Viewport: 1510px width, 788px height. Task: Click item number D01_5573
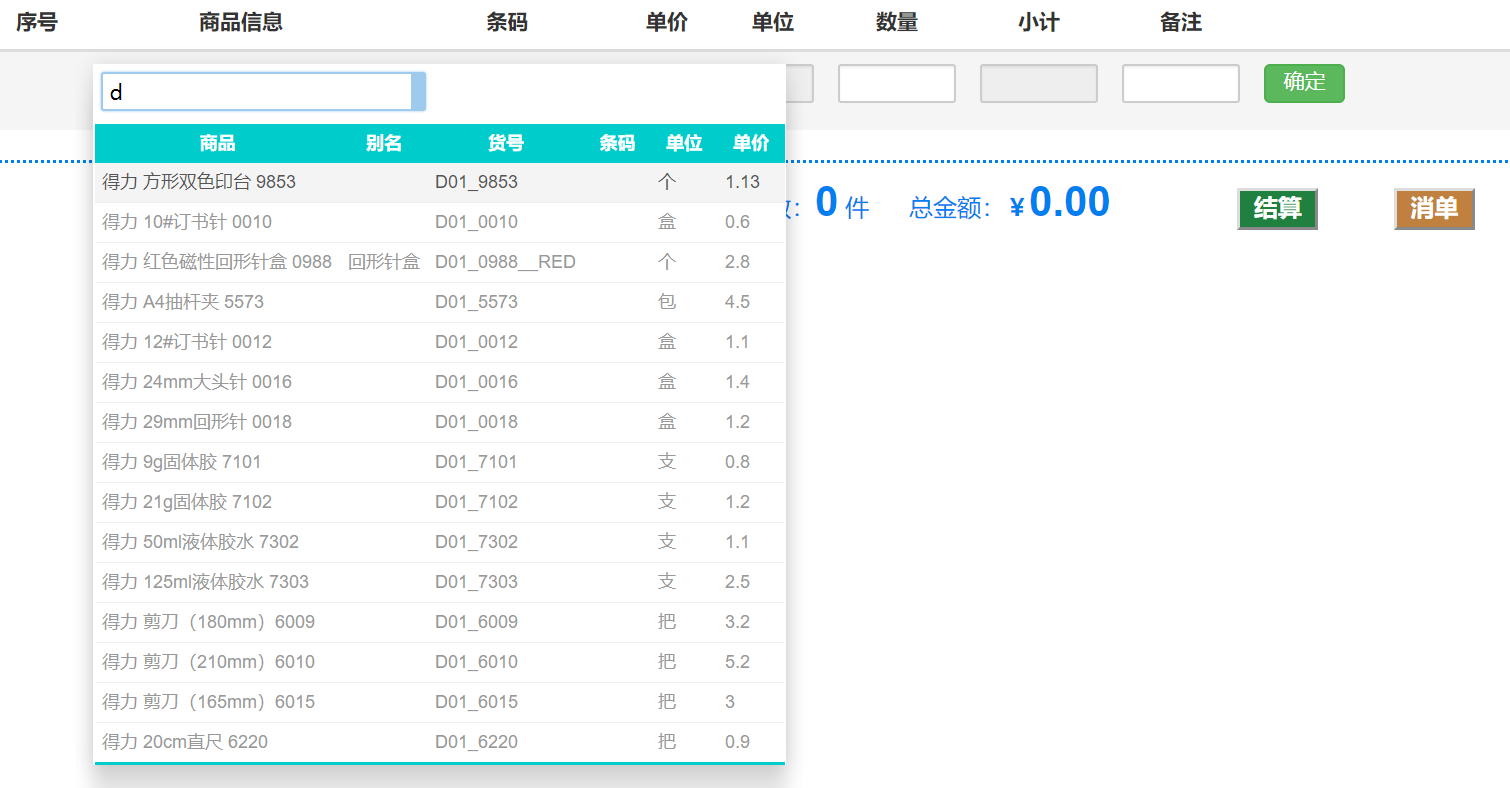coord(476,302)
